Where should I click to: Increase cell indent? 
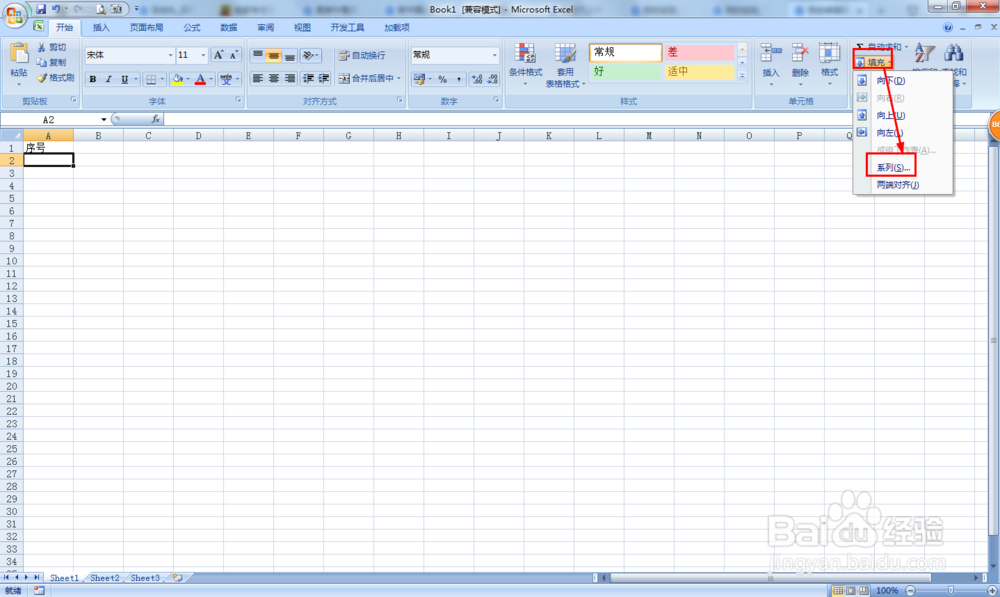[324, 78]
